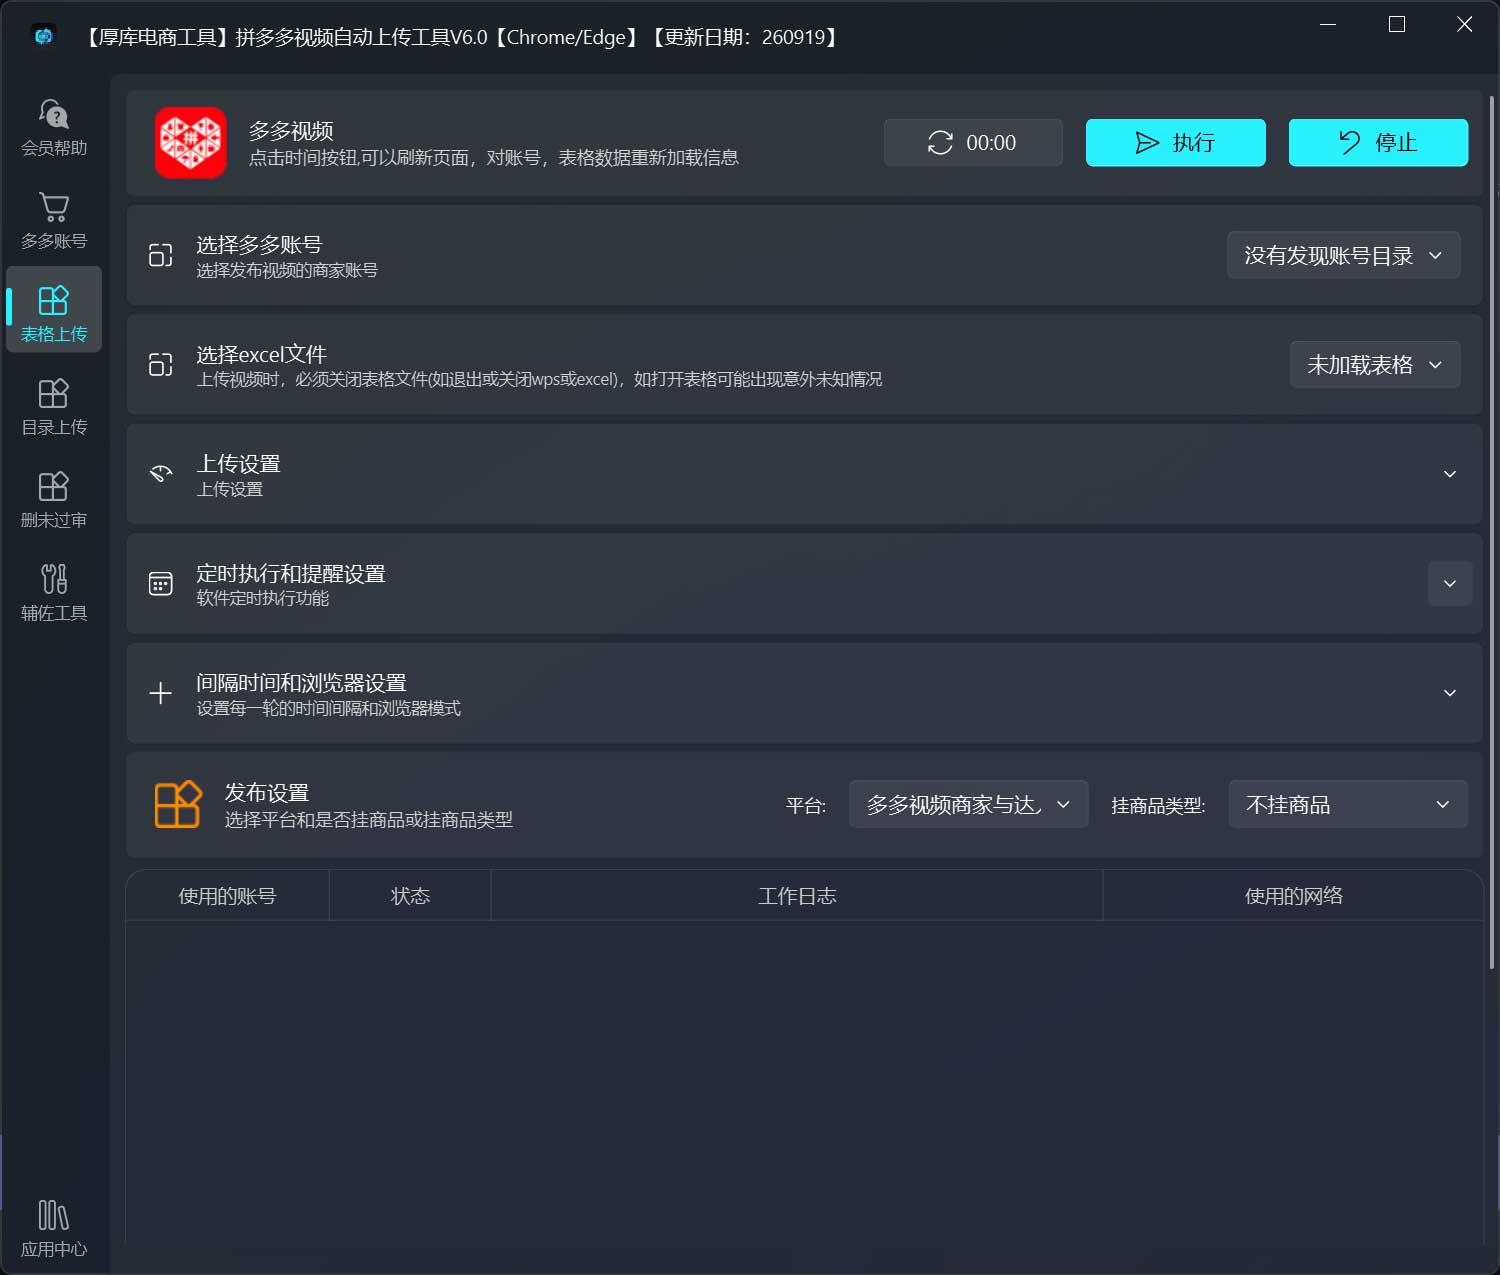Click the 多多视频 header title text
Viewport: 1500px width, 1275px height.
291,131
